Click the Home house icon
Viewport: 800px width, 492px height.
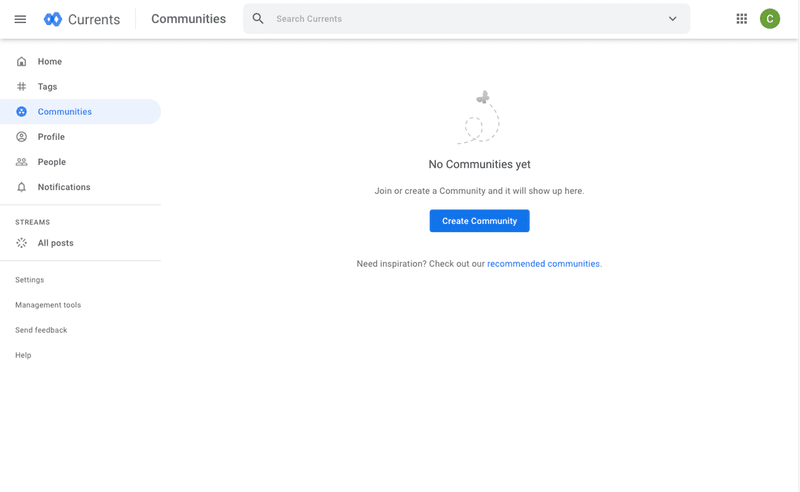(22, 62)
